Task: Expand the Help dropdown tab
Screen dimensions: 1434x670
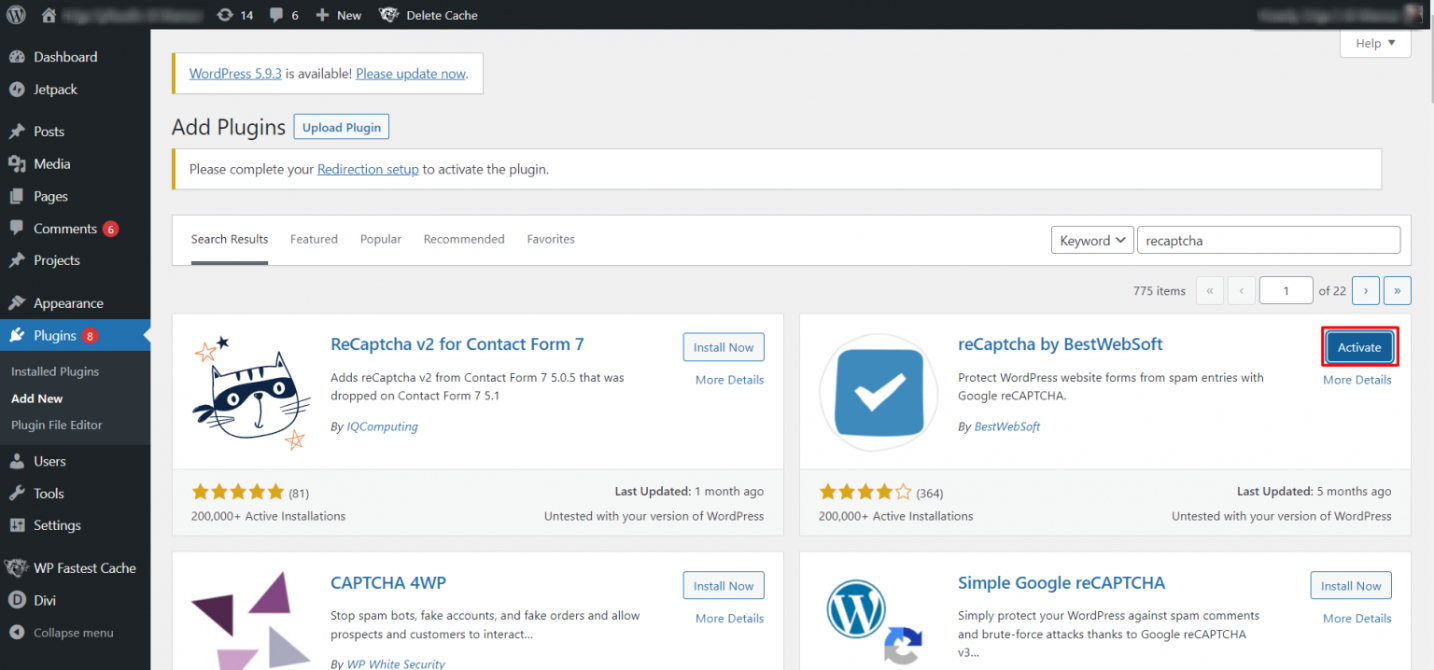Action: [1375, 44]
